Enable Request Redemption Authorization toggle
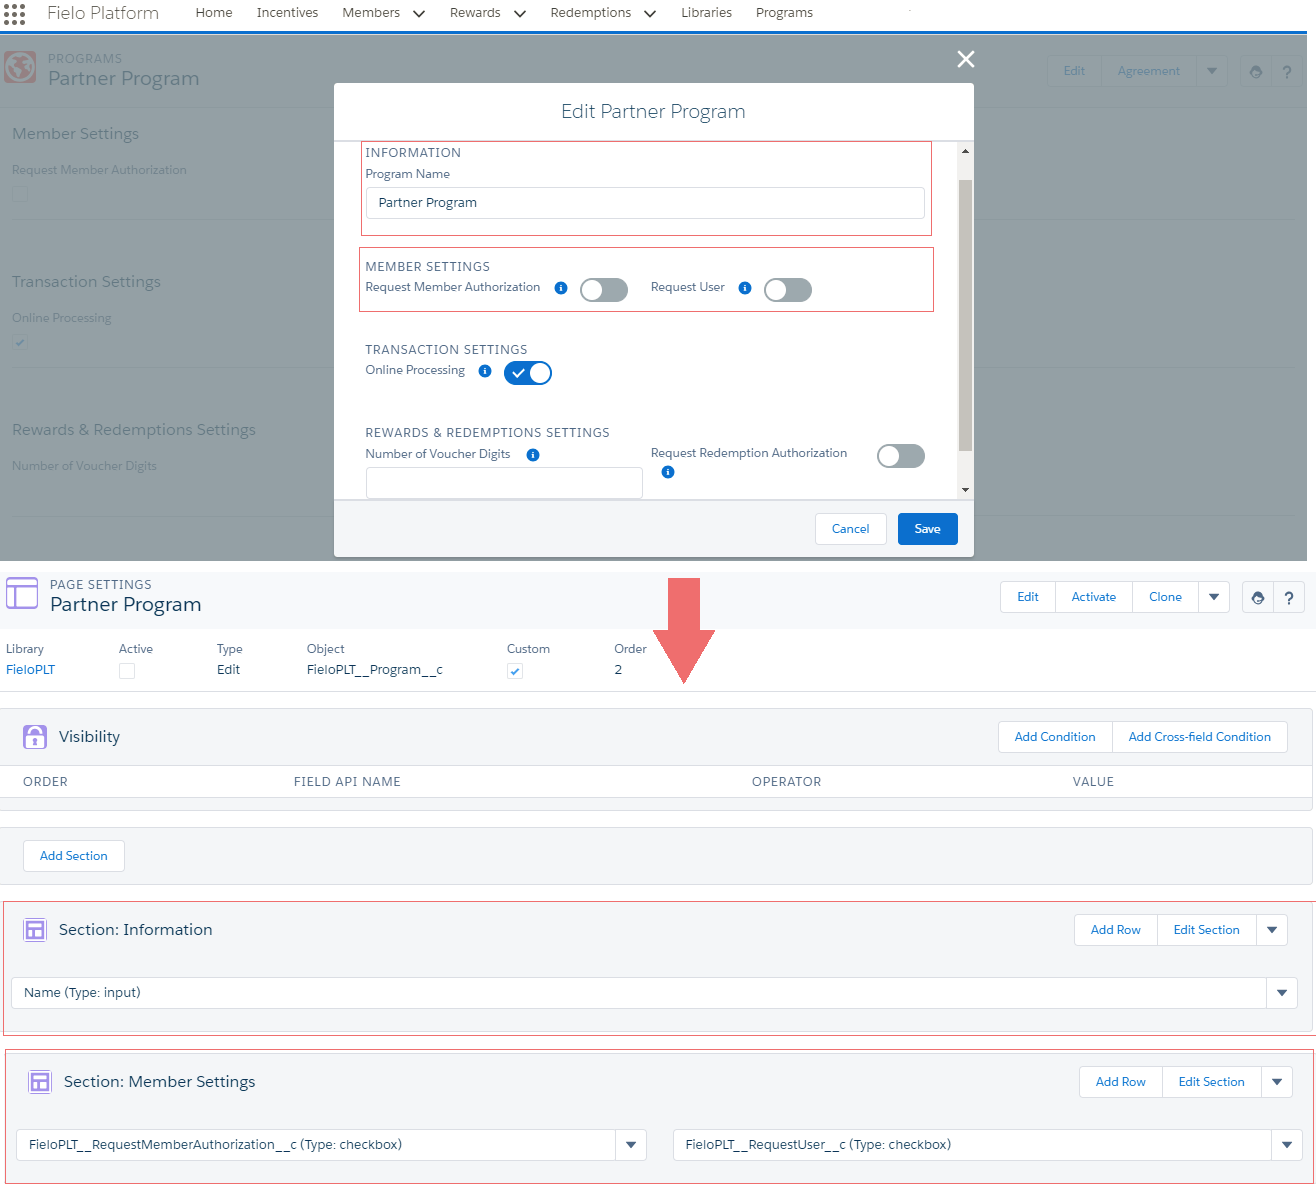 (x=901, y=456)
